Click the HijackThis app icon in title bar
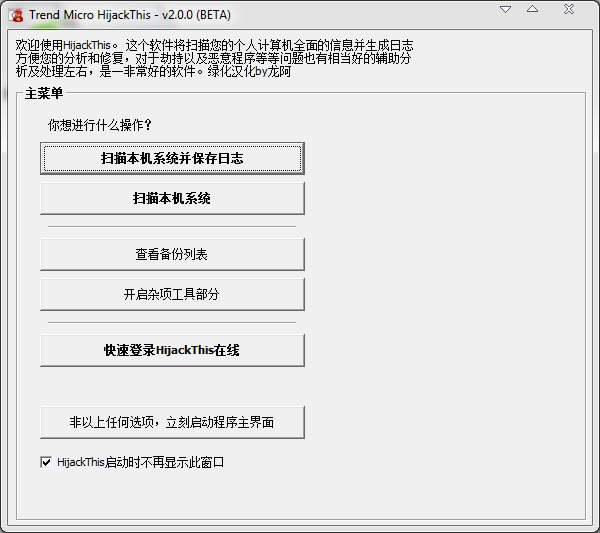Viewport: 600px width, 533px height. (x=16, y=14)
